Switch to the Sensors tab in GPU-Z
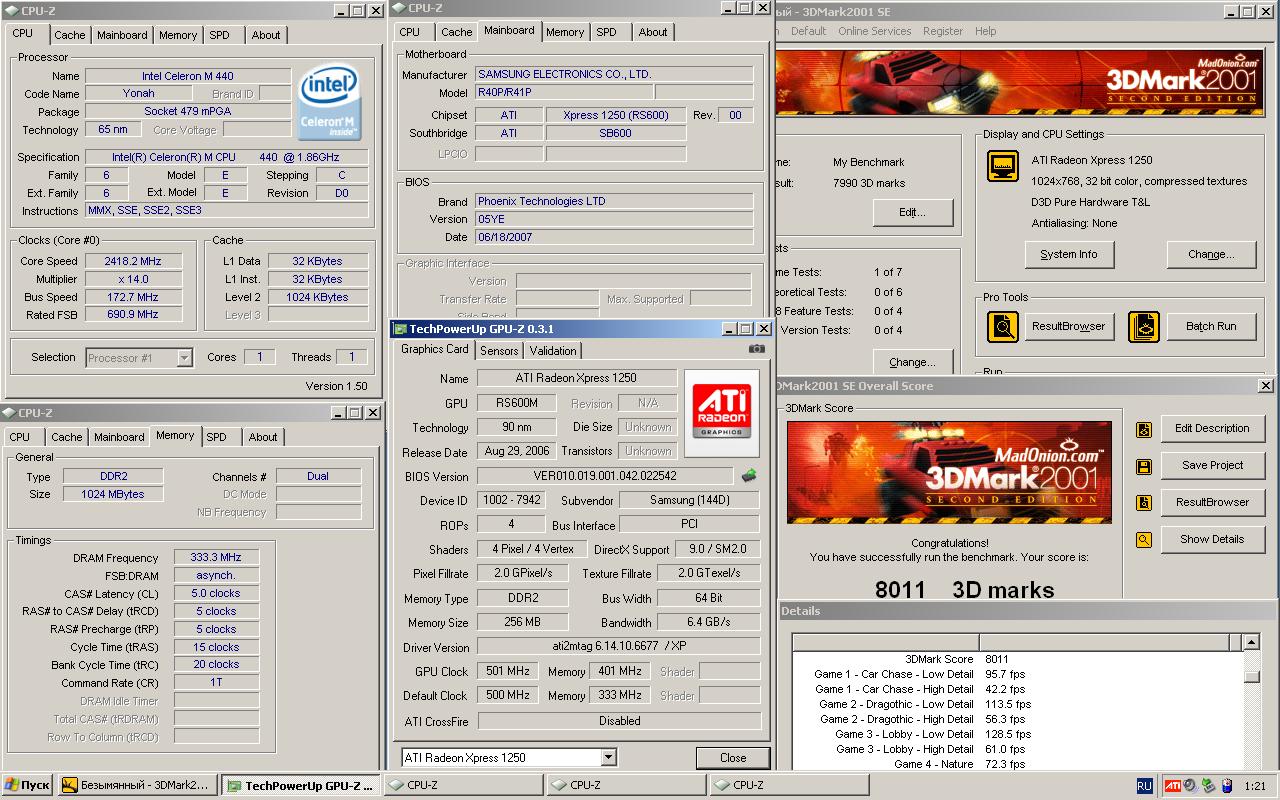 pyautogui.click(x=499, y=351)
